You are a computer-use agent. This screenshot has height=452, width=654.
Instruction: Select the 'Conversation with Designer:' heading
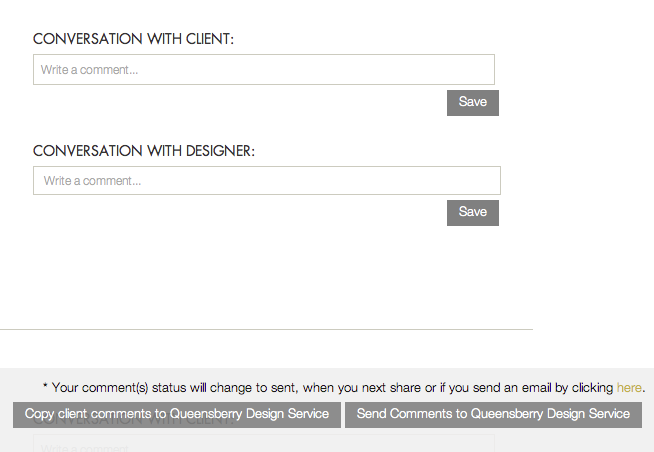143,151
